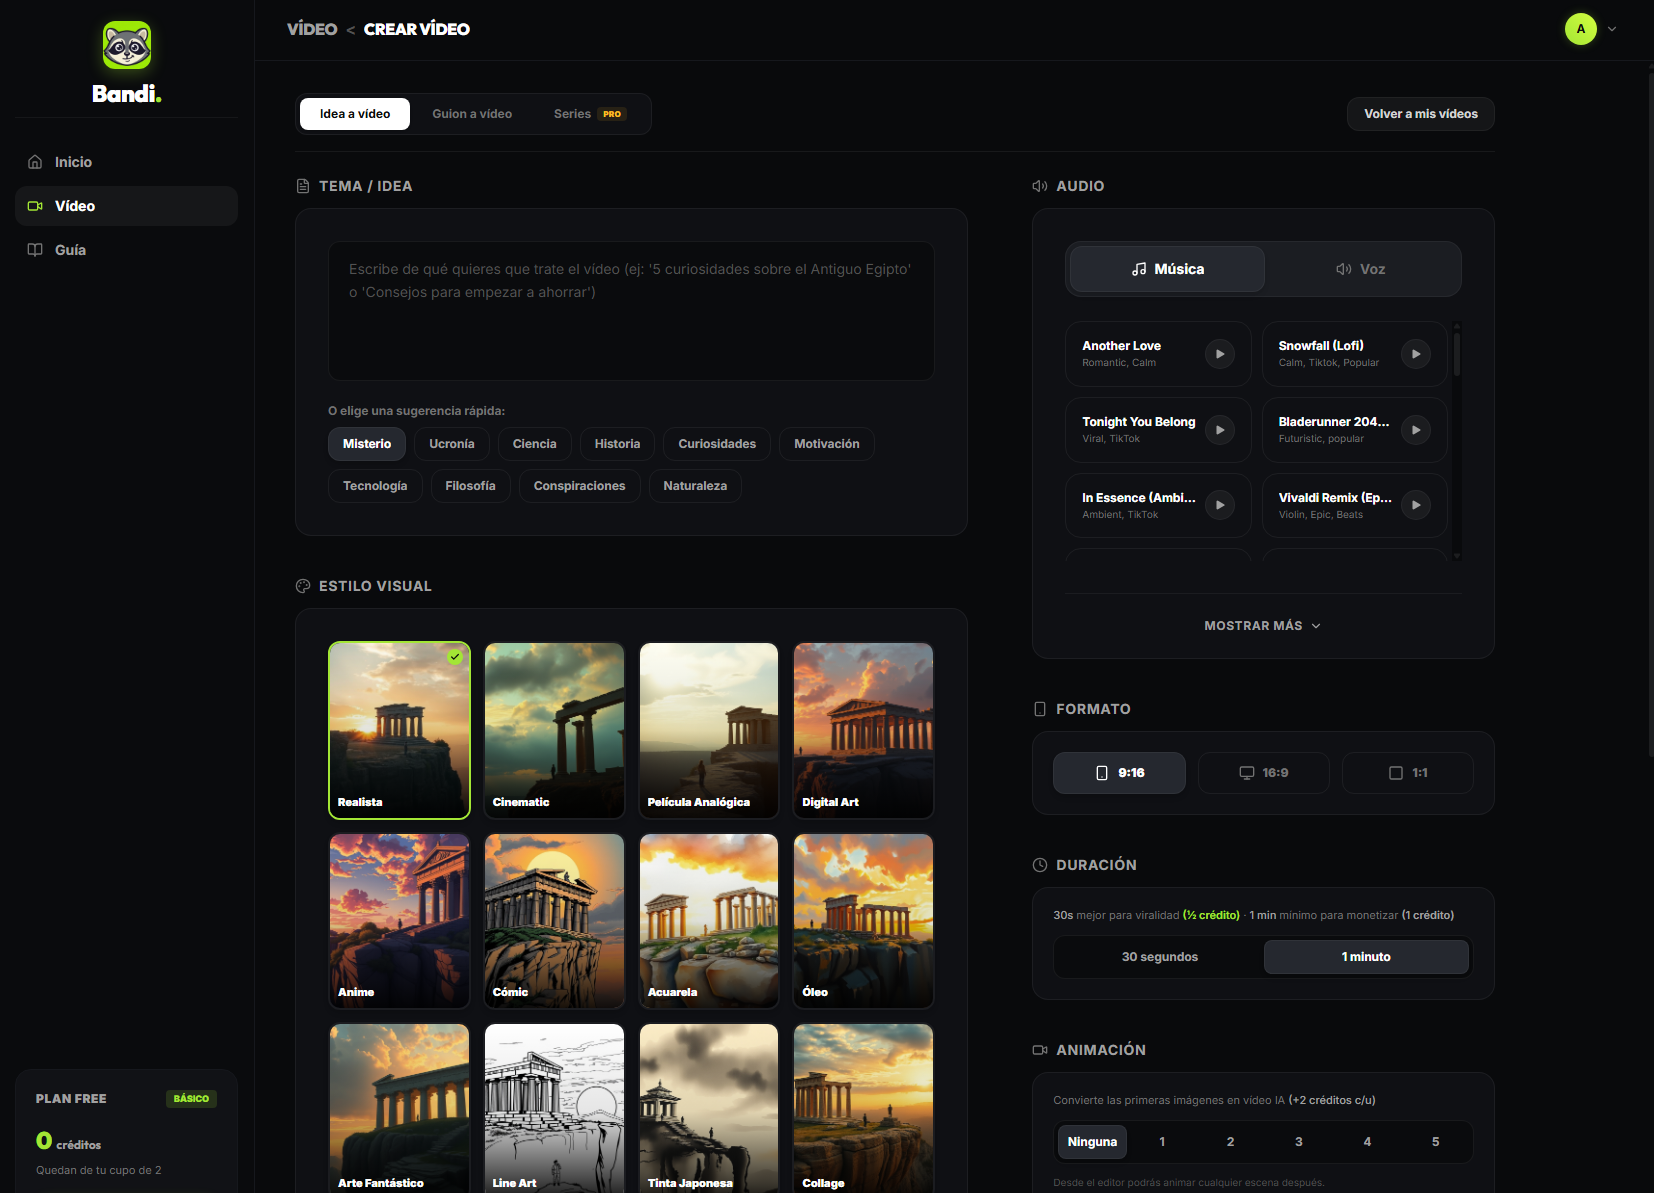Open Vídeo section in sidebar
1654x1193 pixels.
tap(126, 206)
